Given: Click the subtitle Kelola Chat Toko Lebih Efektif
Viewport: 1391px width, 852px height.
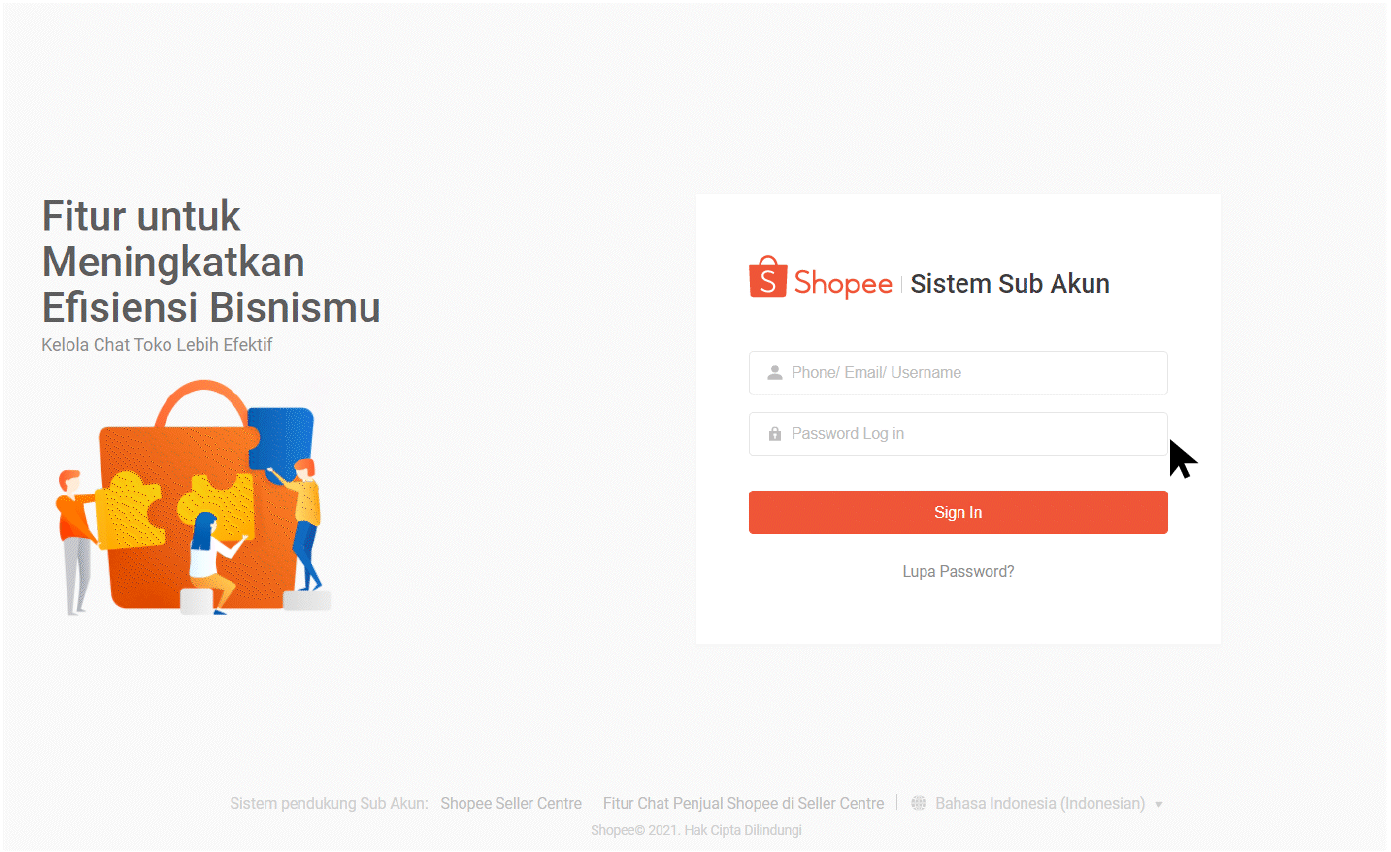Looking at the screenshot, I should pyautogui.click(x=157, y=345).
